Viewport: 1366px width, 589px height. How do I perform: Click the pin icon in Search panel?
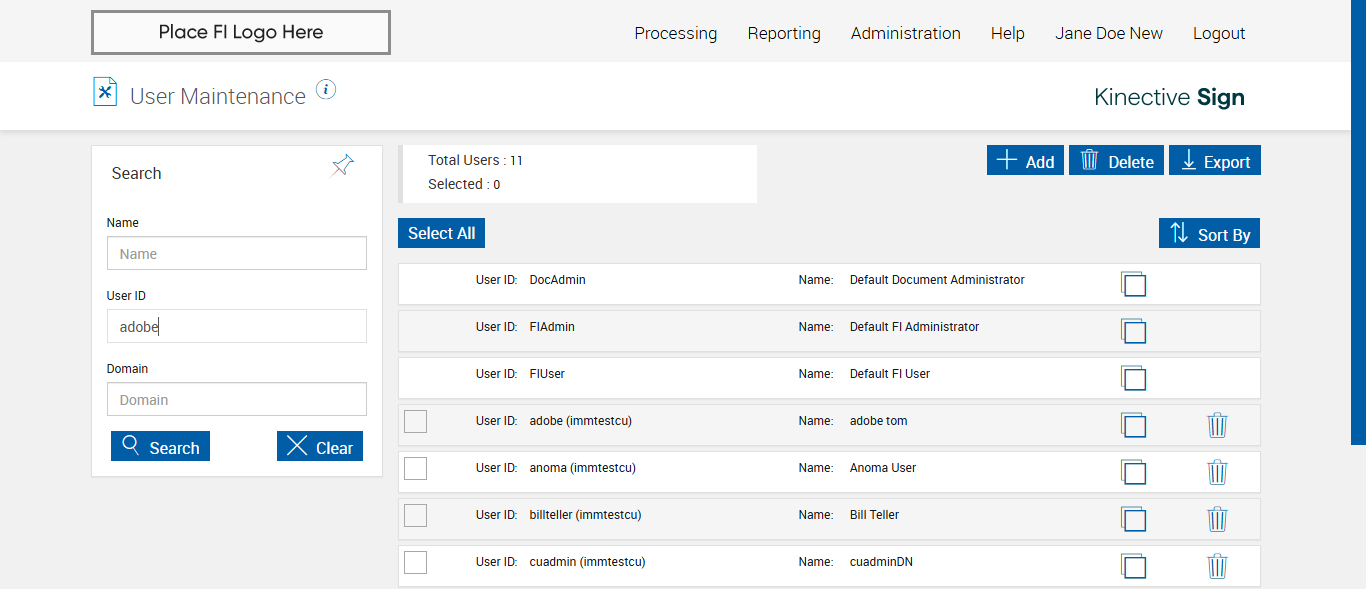[343, 166]
